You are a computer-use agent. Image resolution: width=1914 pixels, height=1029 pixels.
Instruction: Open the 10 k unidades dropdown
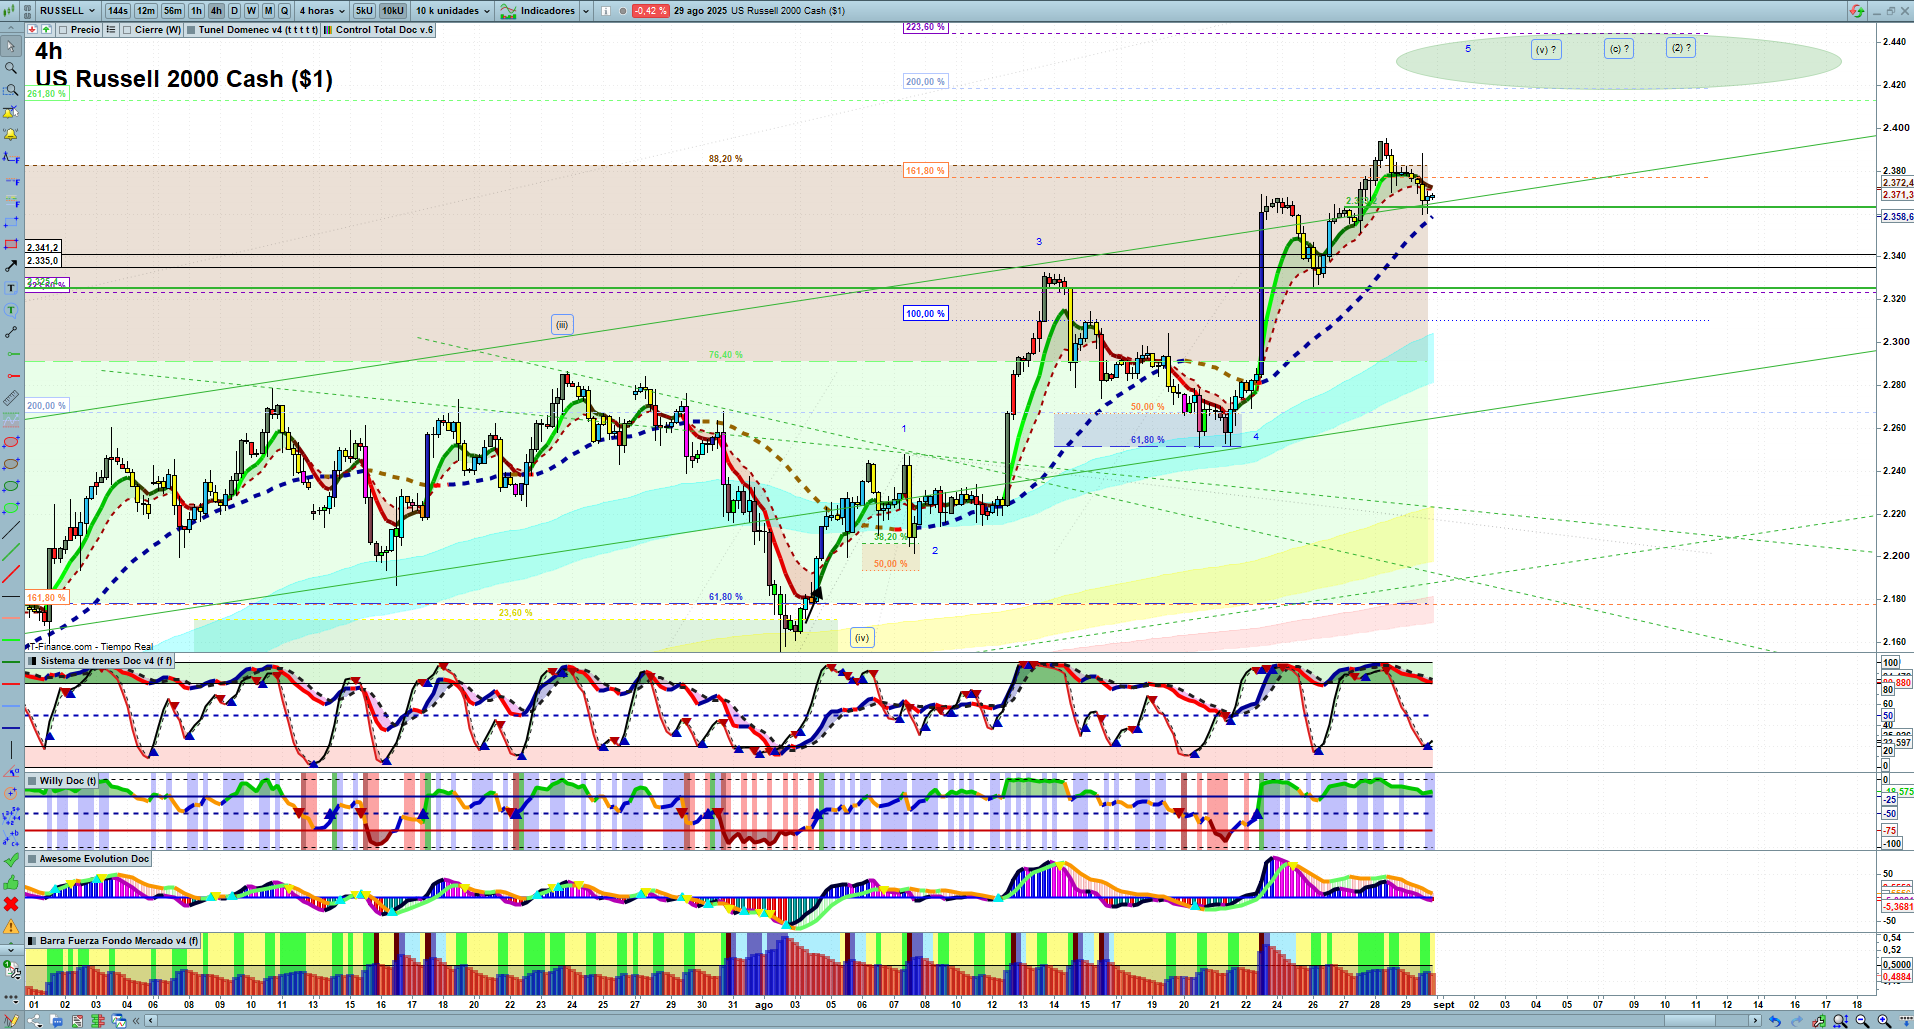pyautogui.click(x=453, y=11)
